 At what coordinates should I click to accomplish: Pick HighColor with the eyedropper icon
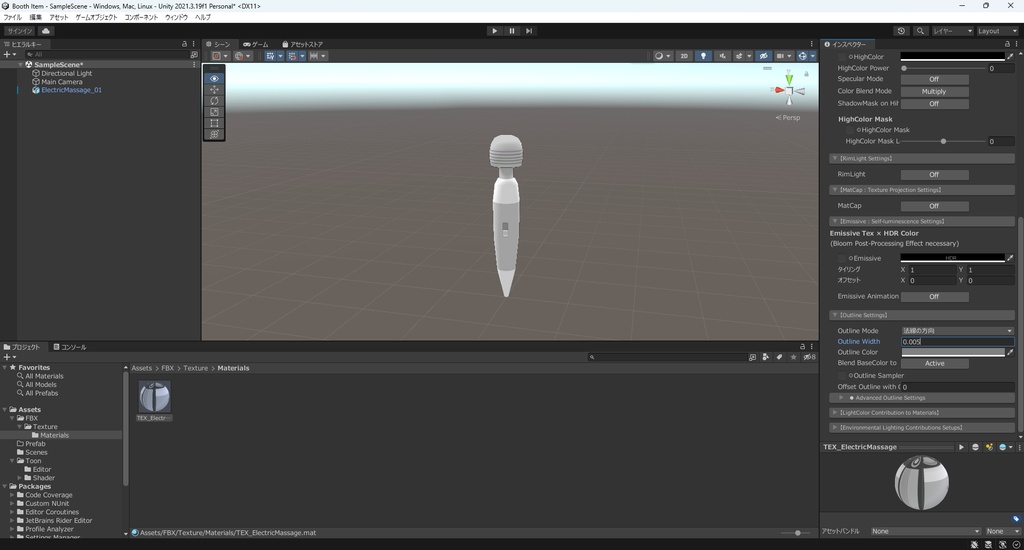click(x=1010, y=57)
